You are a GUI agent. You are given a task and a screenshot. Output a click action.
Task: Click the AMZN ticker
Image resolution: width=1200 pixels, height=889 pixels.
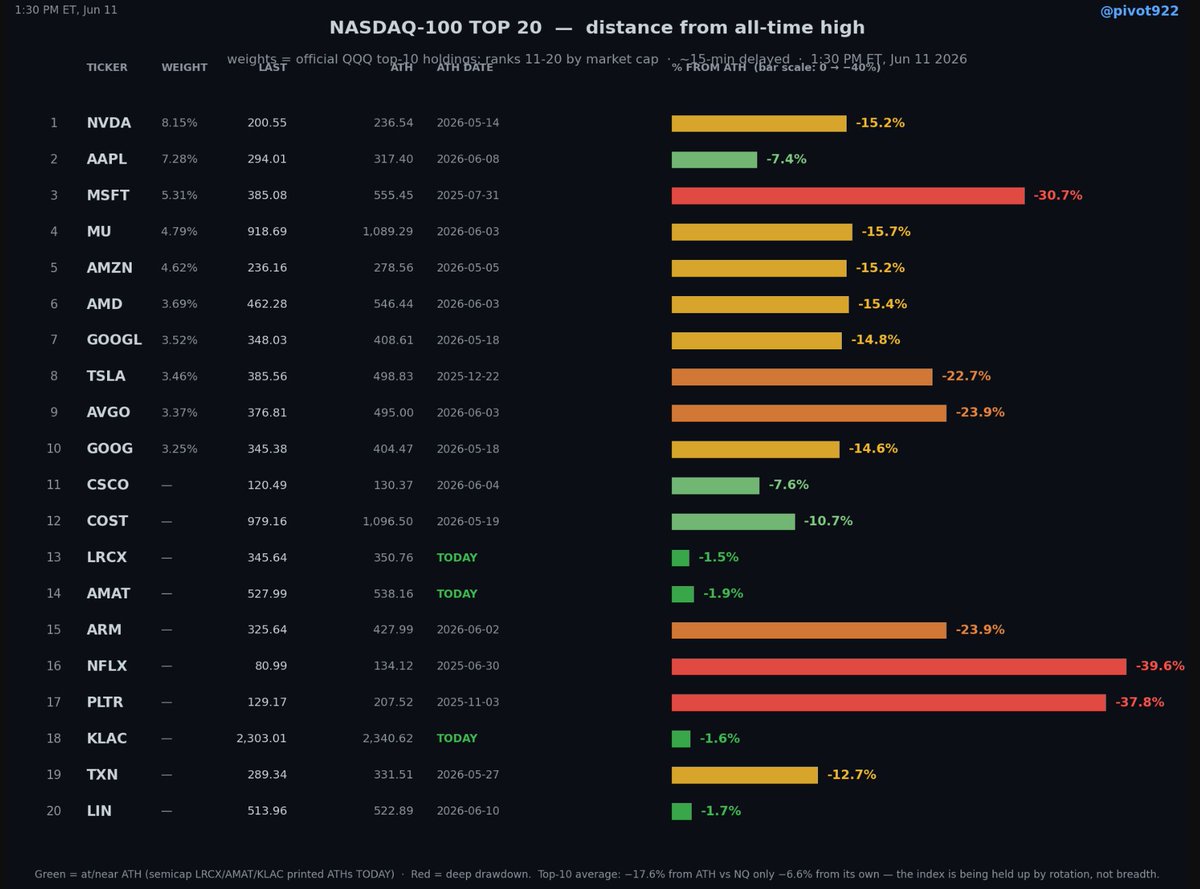coord(110,268)
